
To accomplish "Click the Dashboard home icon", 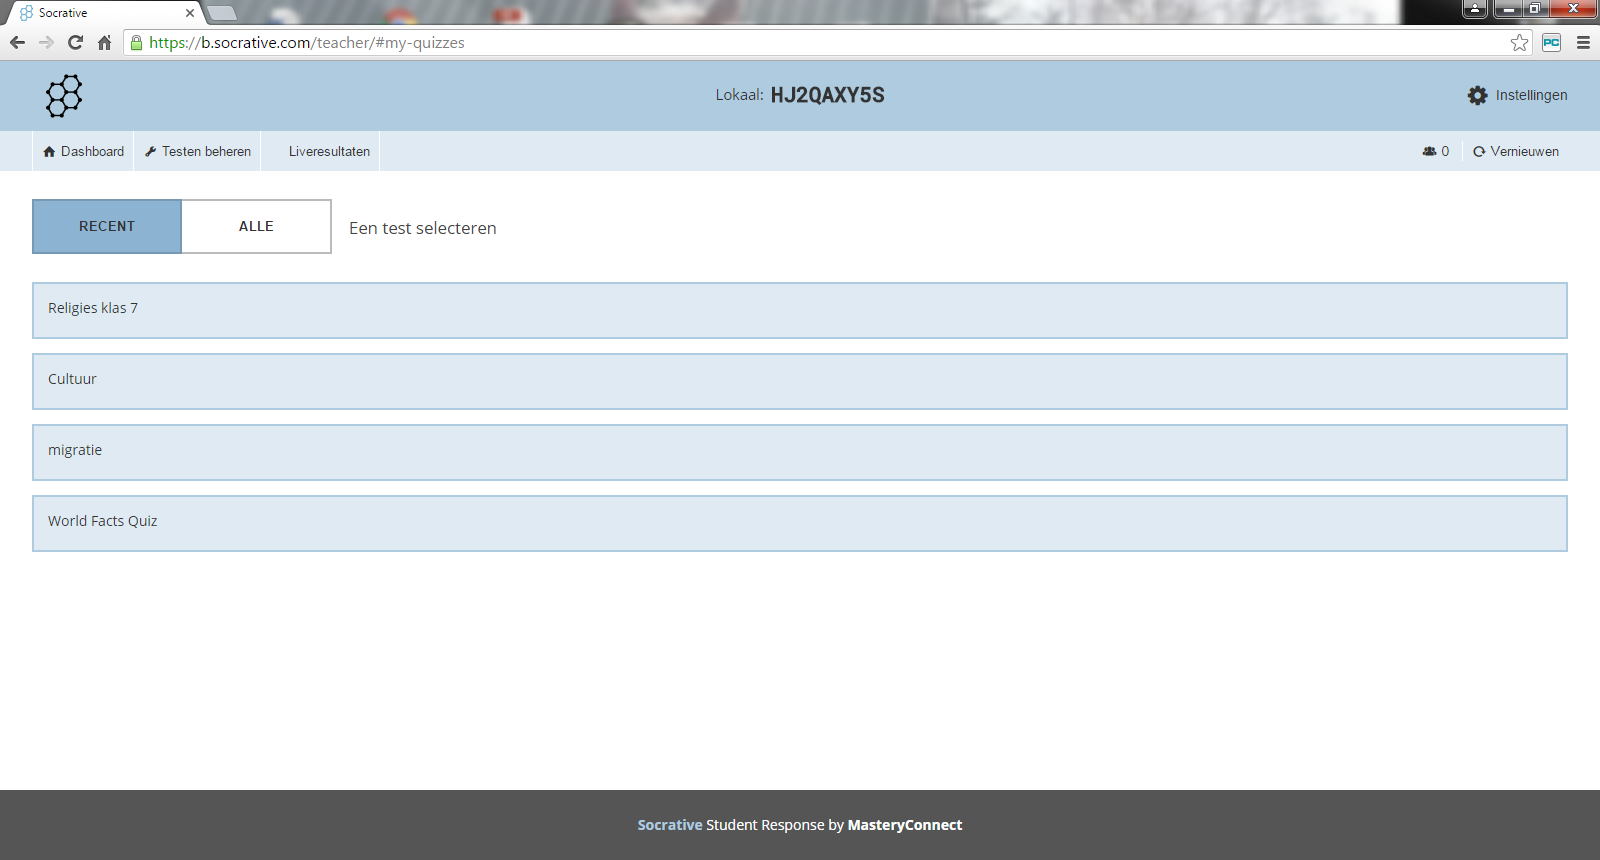I will click(49, 152).
